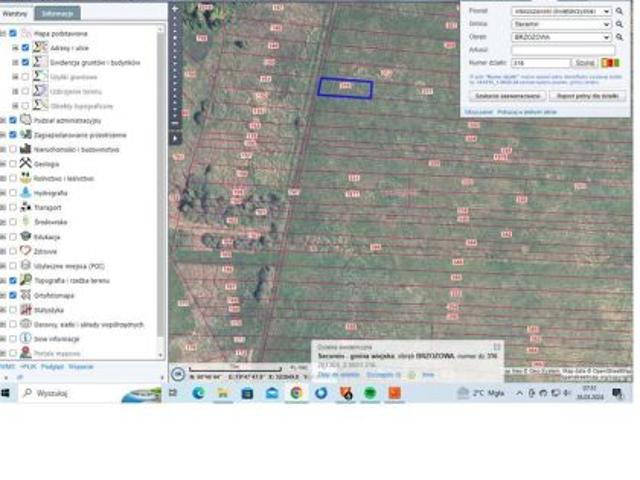Open the Mail app from the taskbar
The height and width of the screenshot is (480, 640).
(272, 393)
